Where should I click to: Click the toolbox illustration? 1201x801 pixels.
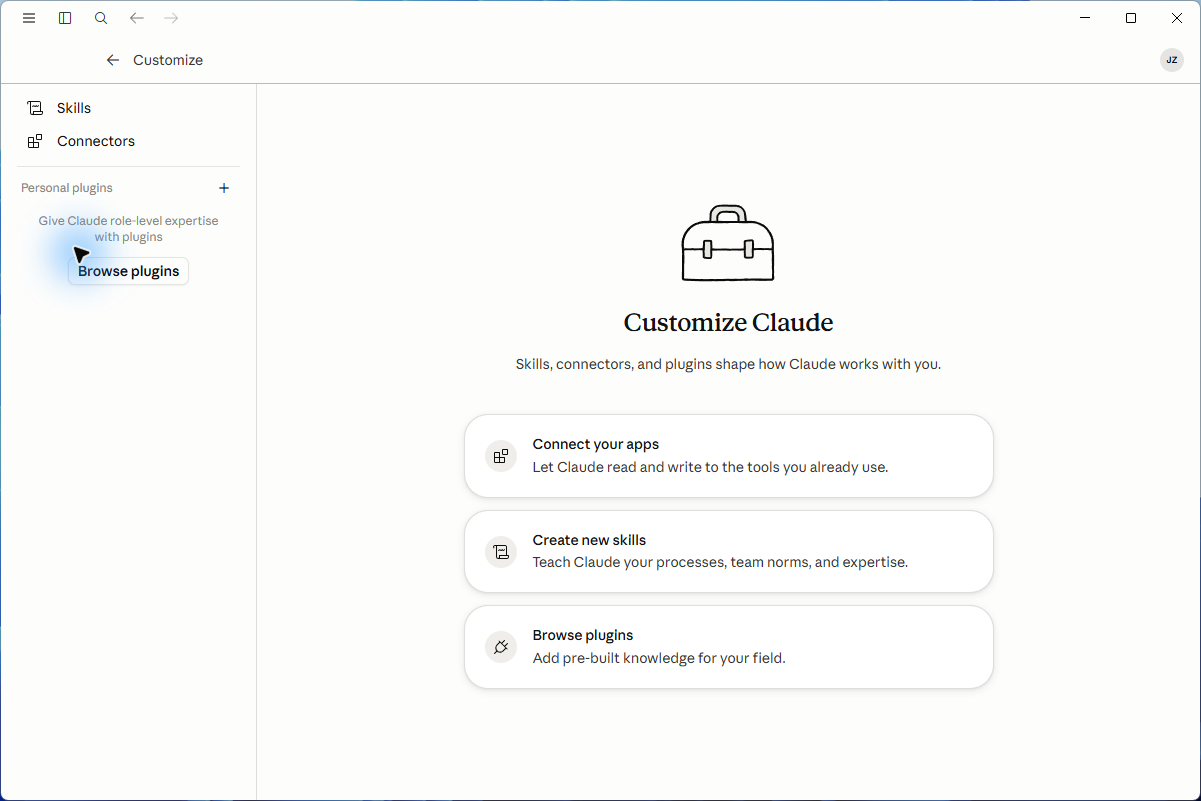coord(728,243)
